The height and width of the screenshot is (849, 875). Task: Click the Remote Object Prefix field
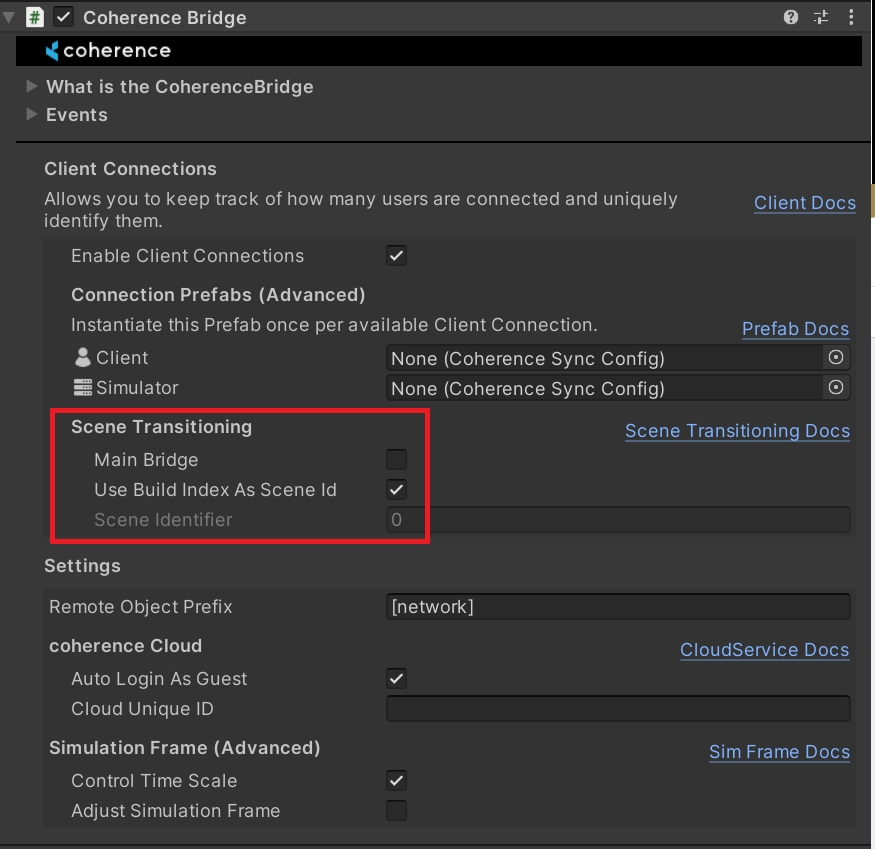[x=617, y=607]
